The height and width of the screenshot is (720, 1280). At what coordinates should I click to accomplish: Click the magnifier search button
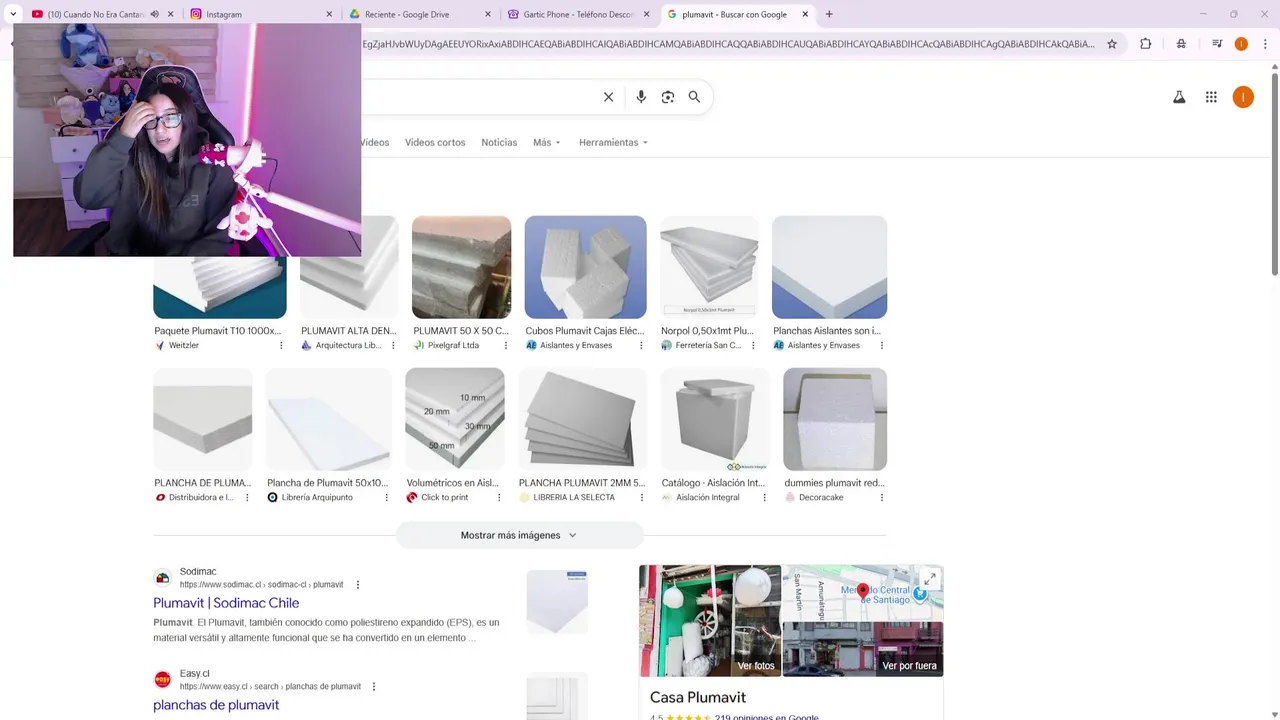(694, 97)
